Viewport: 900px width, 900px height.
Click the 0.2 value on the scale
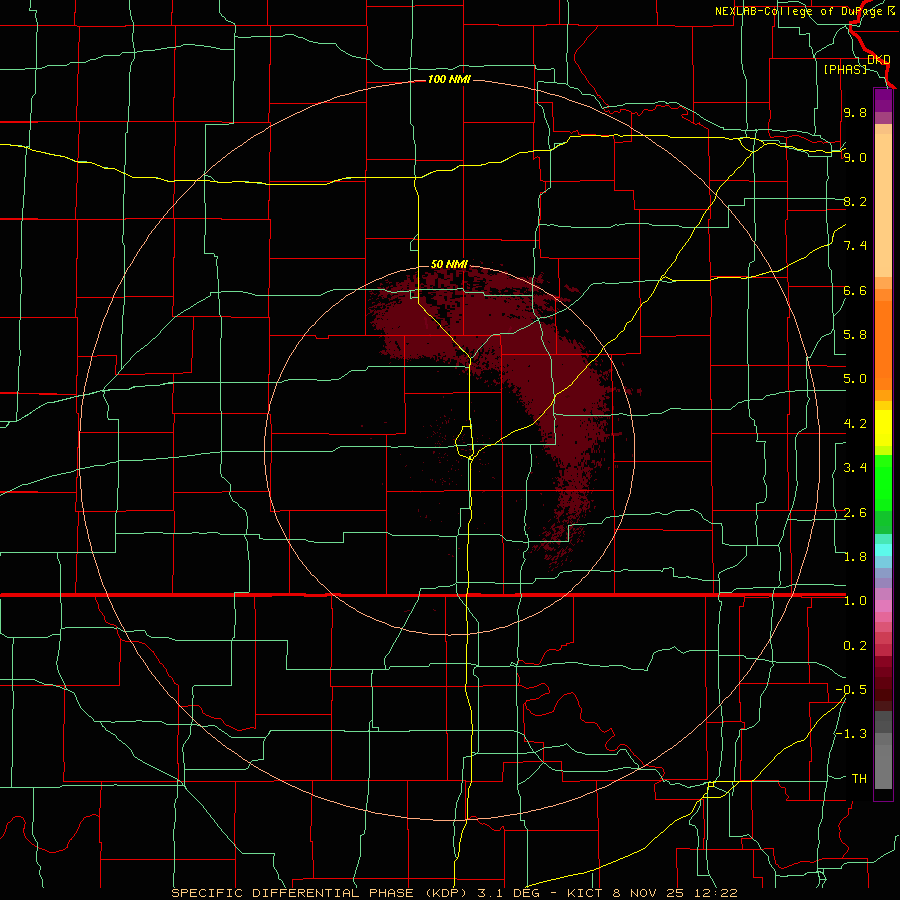(x=855, y=646)
